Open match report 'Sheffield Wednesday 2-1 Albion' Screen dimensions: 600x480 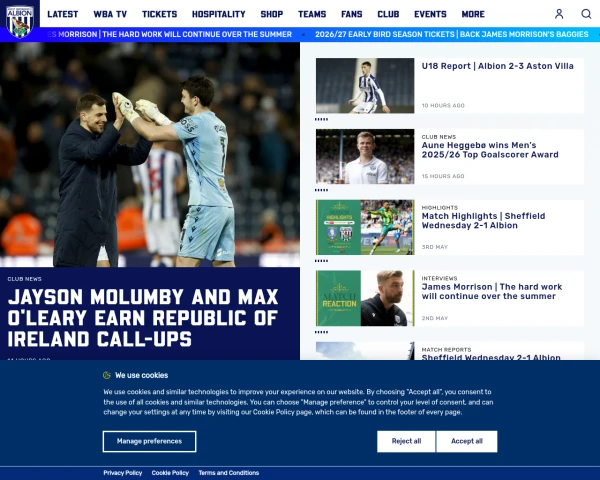coord(491,358)
